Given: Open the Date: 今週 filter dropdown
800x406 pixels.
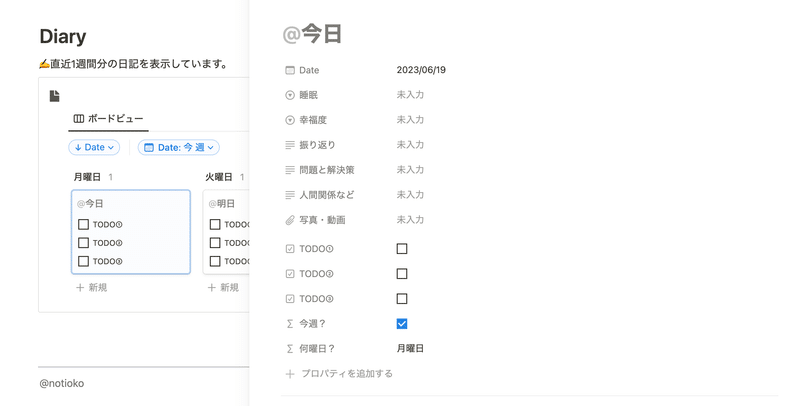Looking at the screenshot, I should (x=179, y=147).
